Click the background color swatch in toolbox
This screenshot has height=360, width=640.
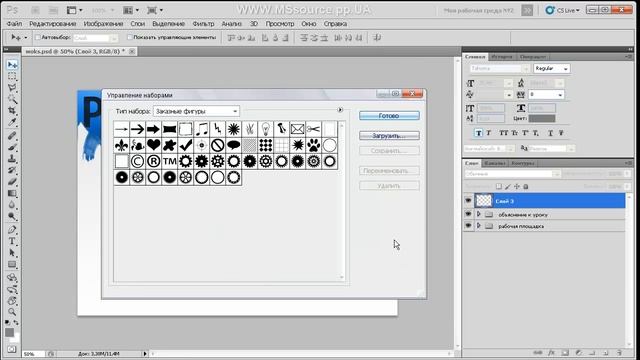(16, 339)
